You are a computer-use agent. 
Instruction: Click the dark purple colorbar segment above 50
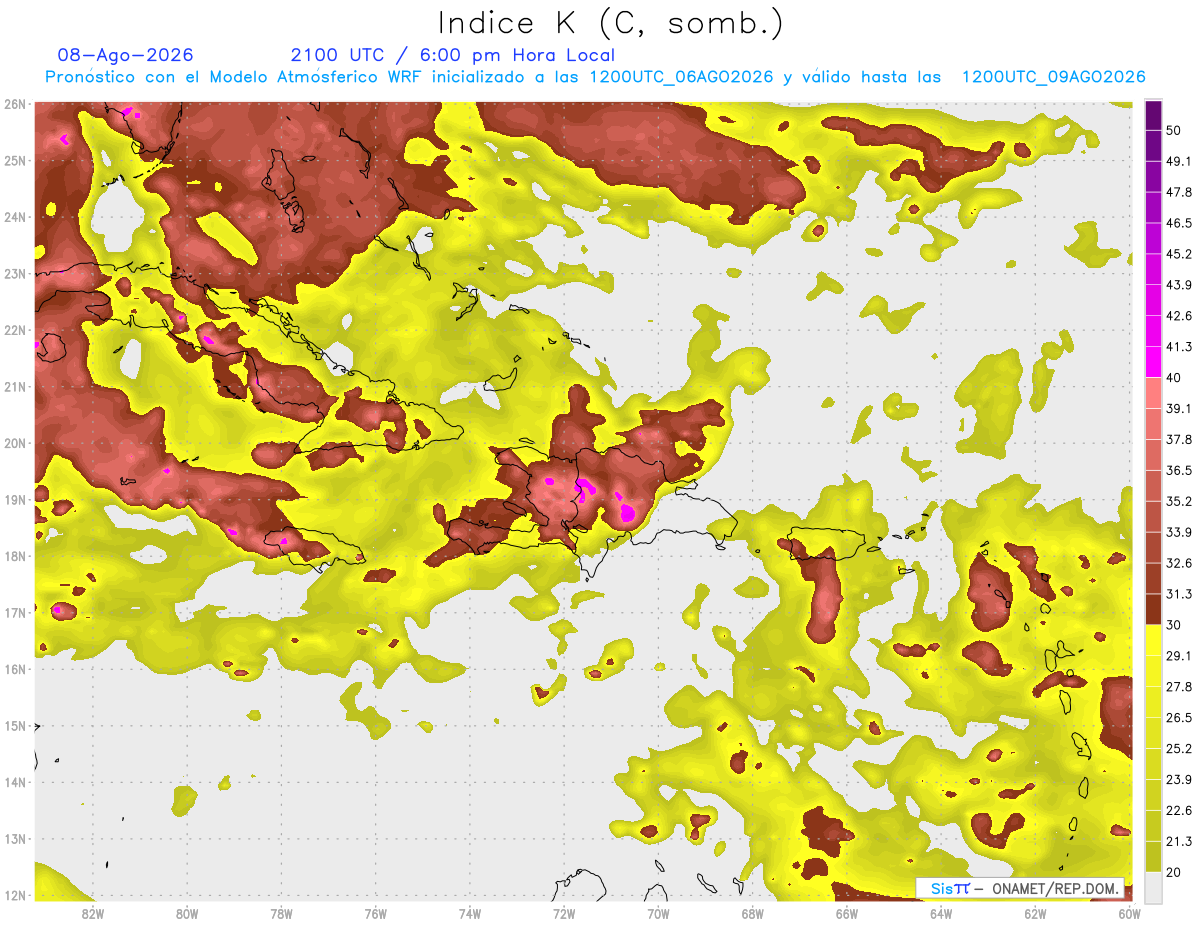pyautogui.click(x=1153, y=115)
